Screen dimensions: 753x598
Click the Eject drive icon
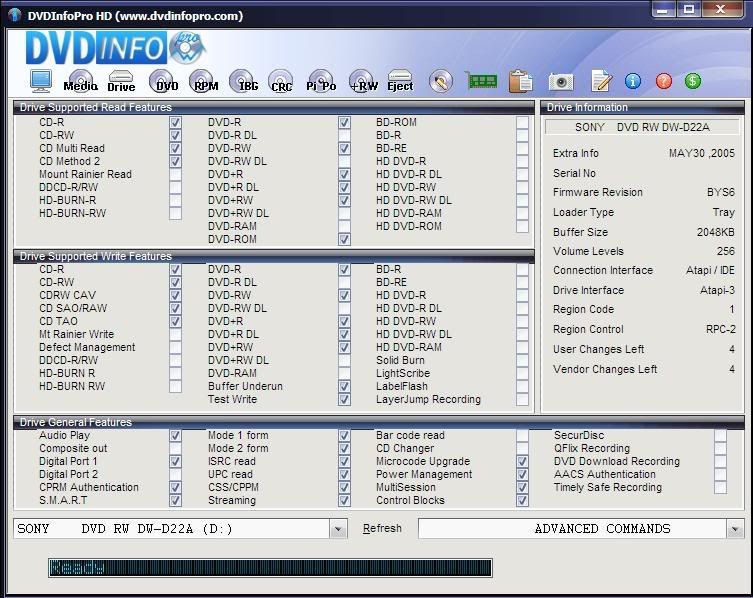click(x=400, y=81)
